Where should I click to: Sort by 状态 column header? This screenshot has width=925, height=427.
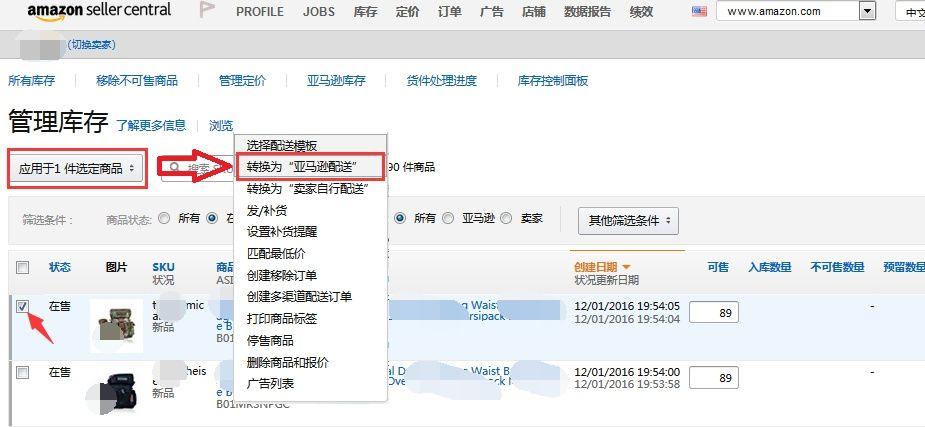coord(60,267)
